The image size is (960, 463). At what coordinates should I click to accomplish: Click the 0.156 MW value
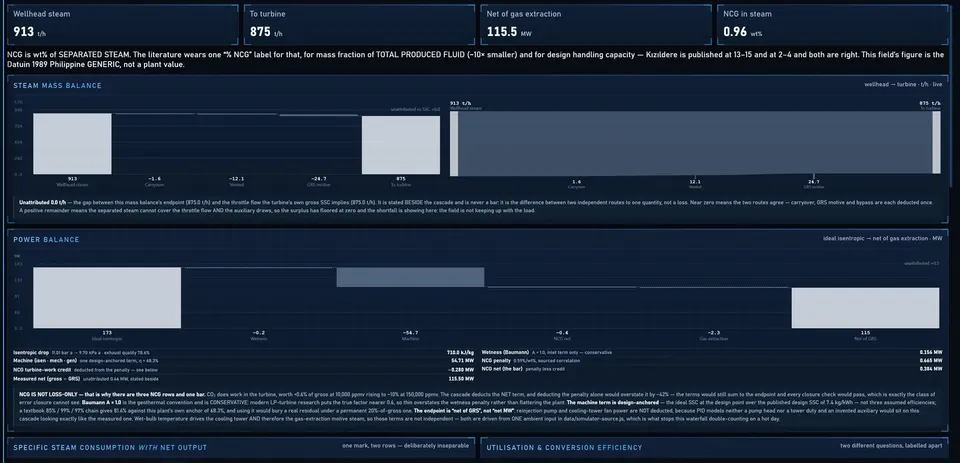coord(931,353)
